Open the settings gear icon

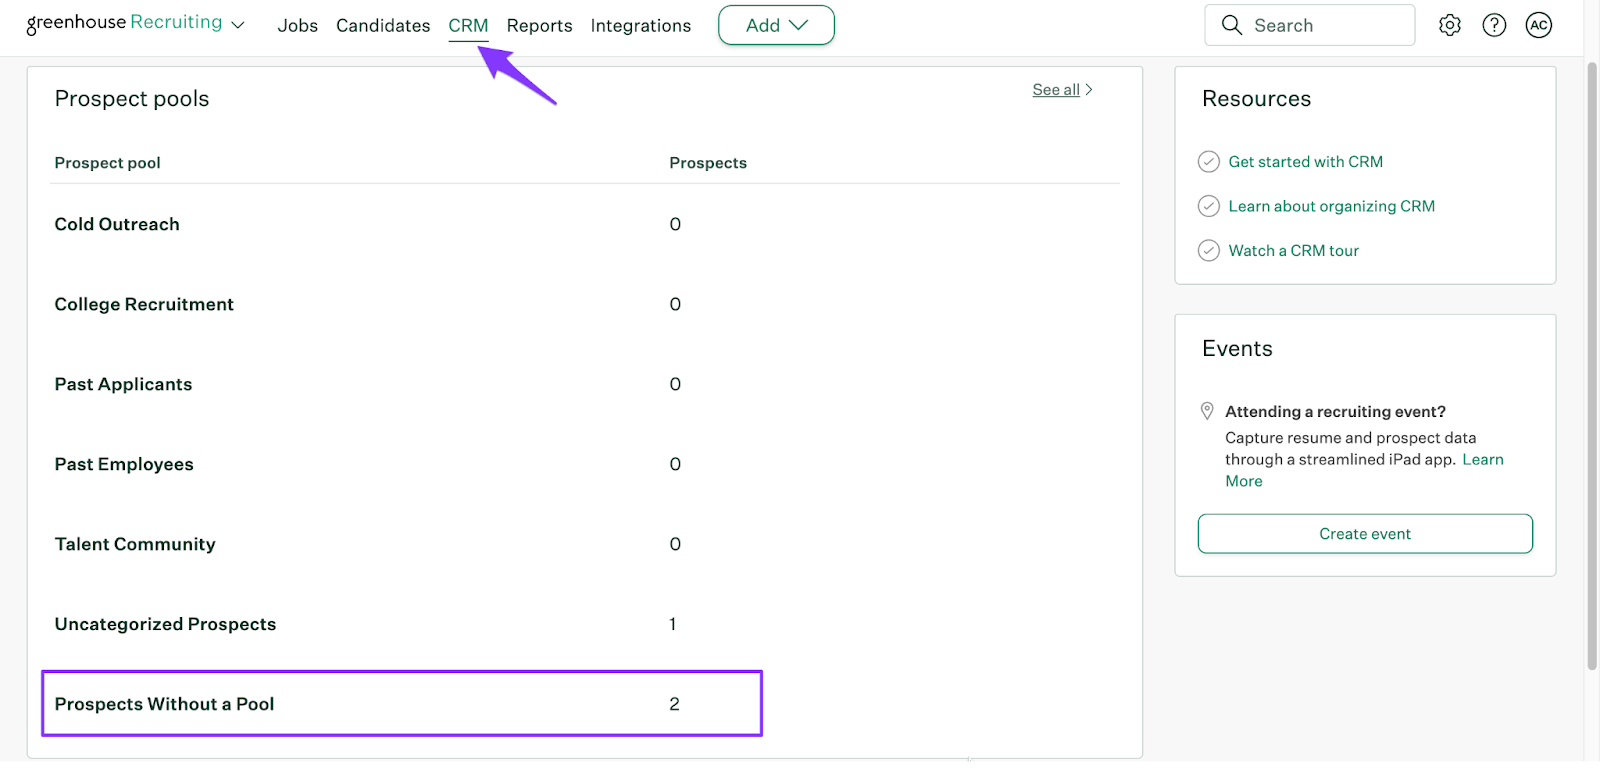point(1450,25)
